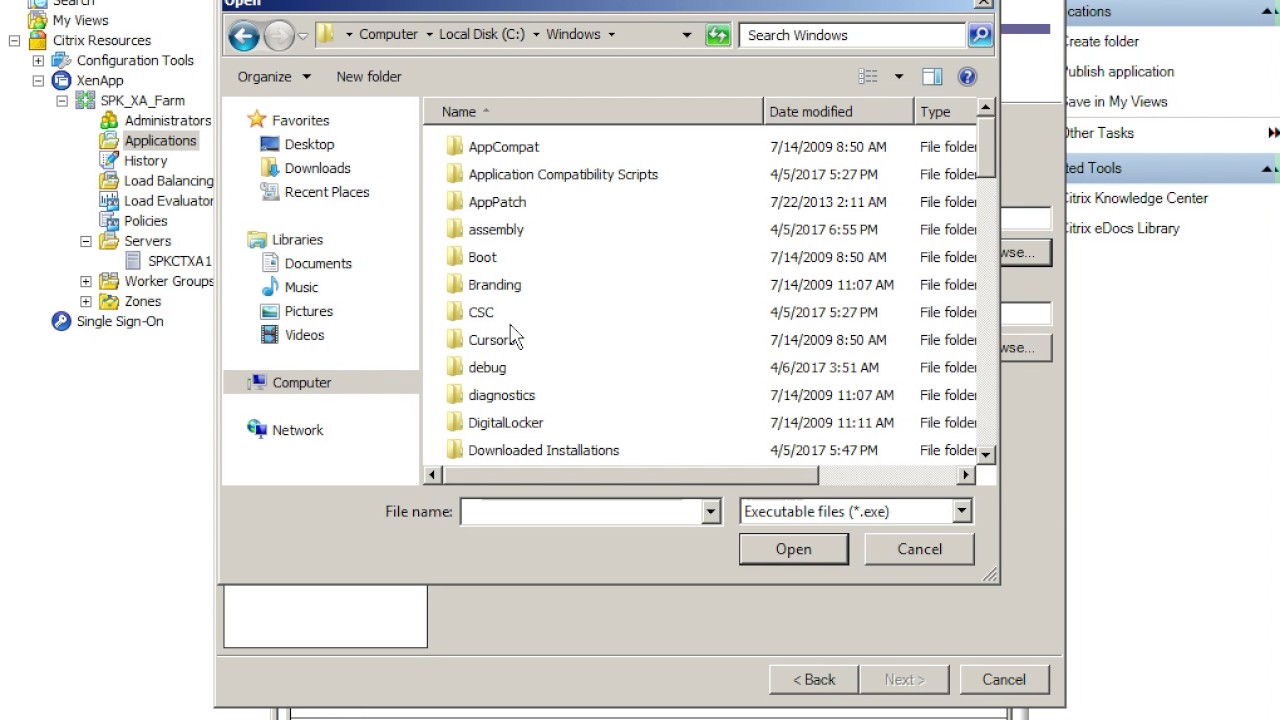
Task: Click the Boot folder icon
Action: pyautogui.click(x=454, y=257)
